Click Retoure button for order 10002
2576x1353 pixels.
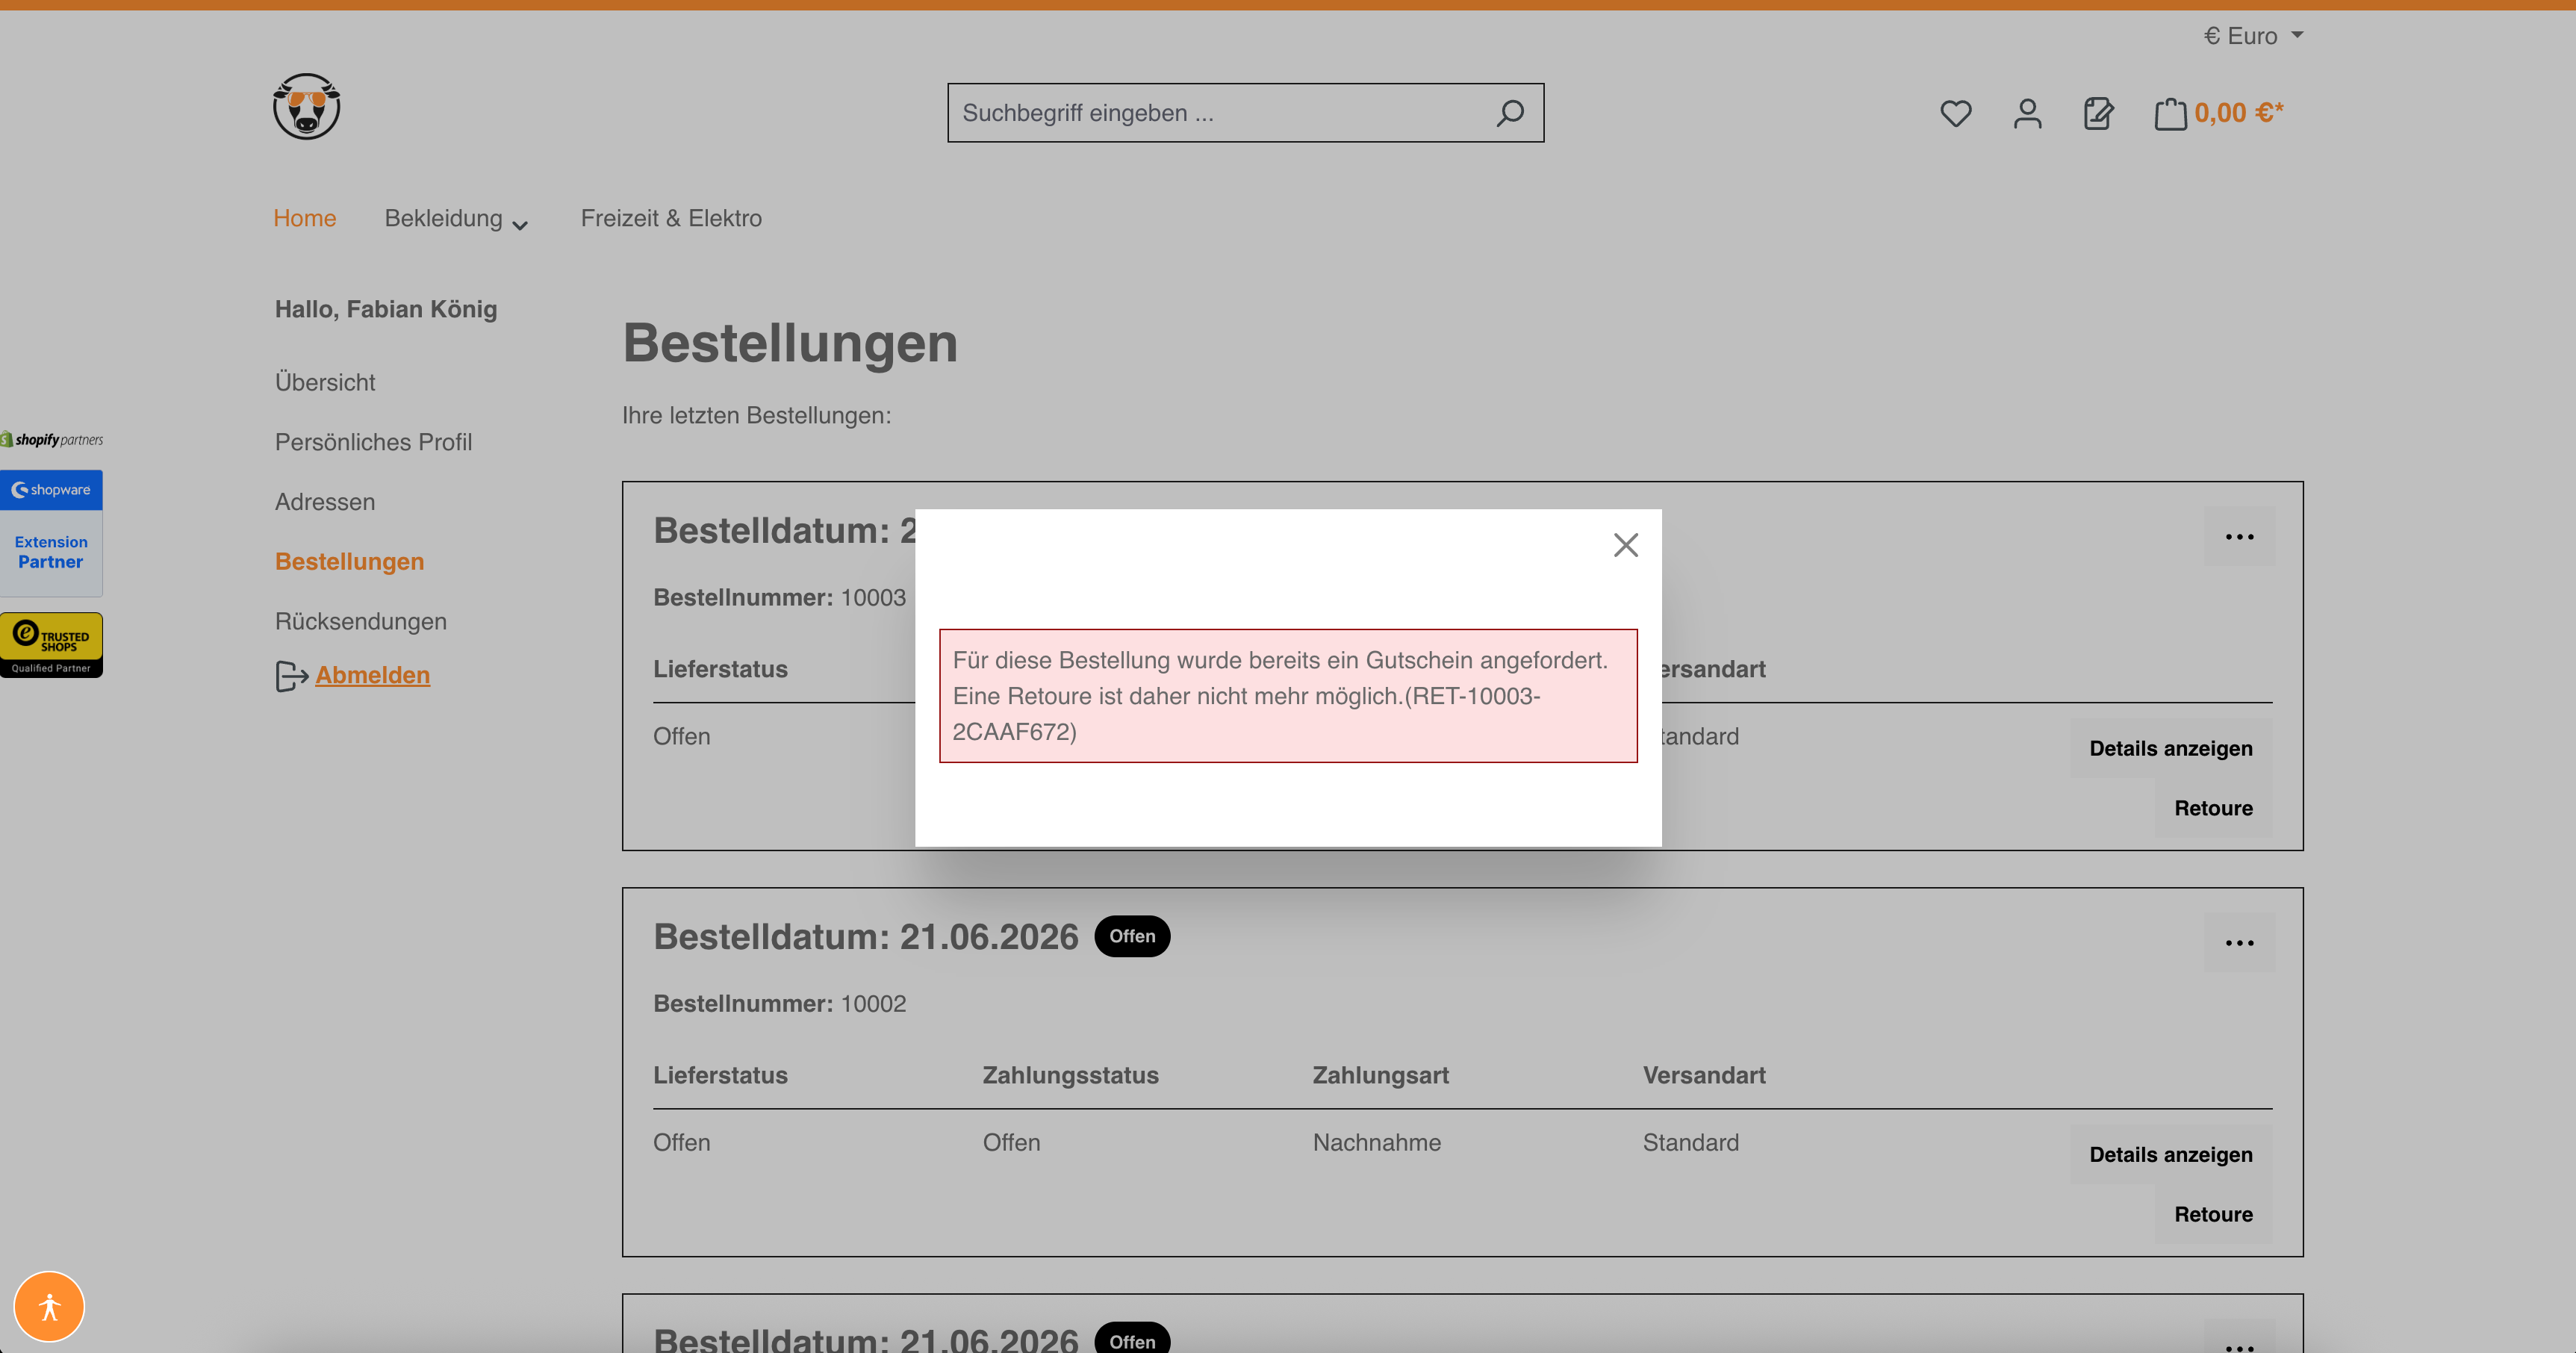coord(2213,1214)
